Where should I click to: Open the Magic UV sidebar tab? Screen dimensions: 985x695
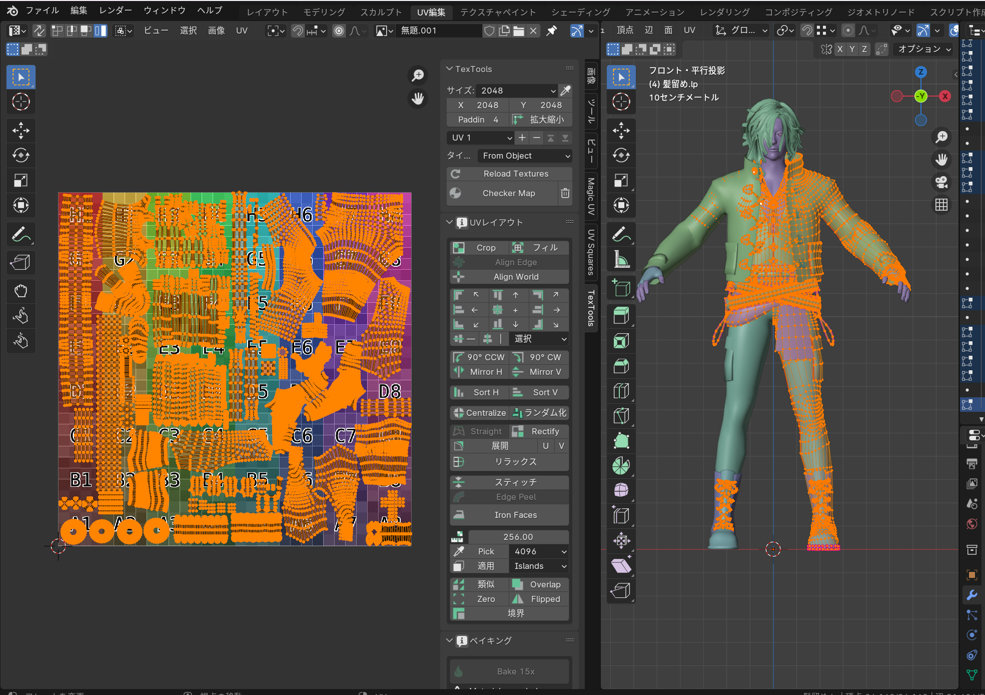(591, 197)
